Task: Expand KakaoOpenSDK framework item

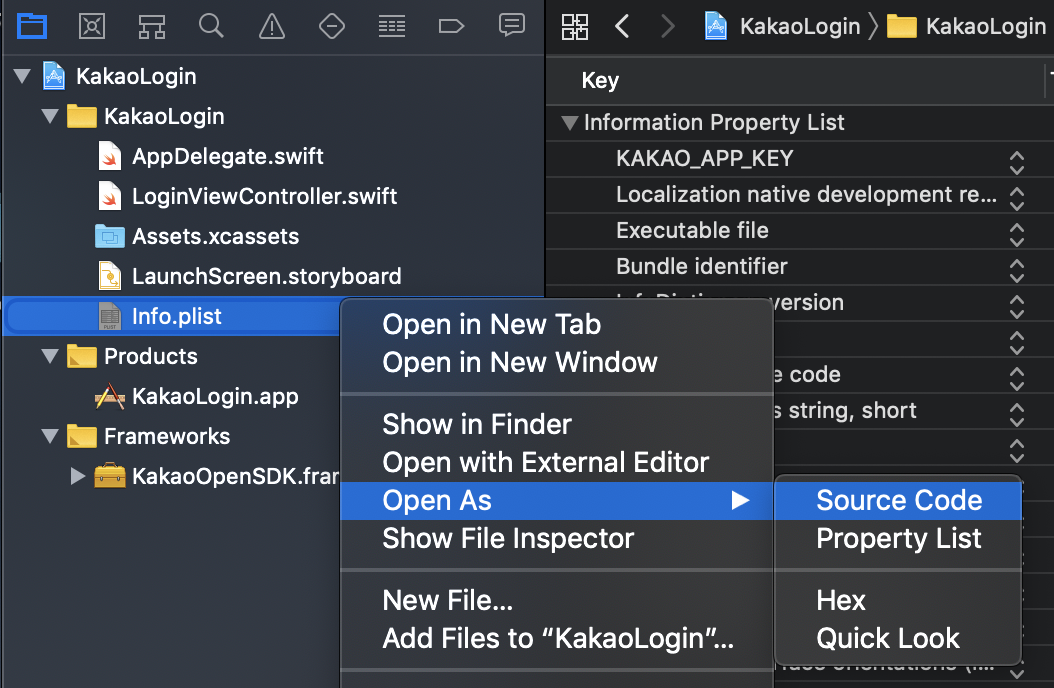Action: (78, 476)
